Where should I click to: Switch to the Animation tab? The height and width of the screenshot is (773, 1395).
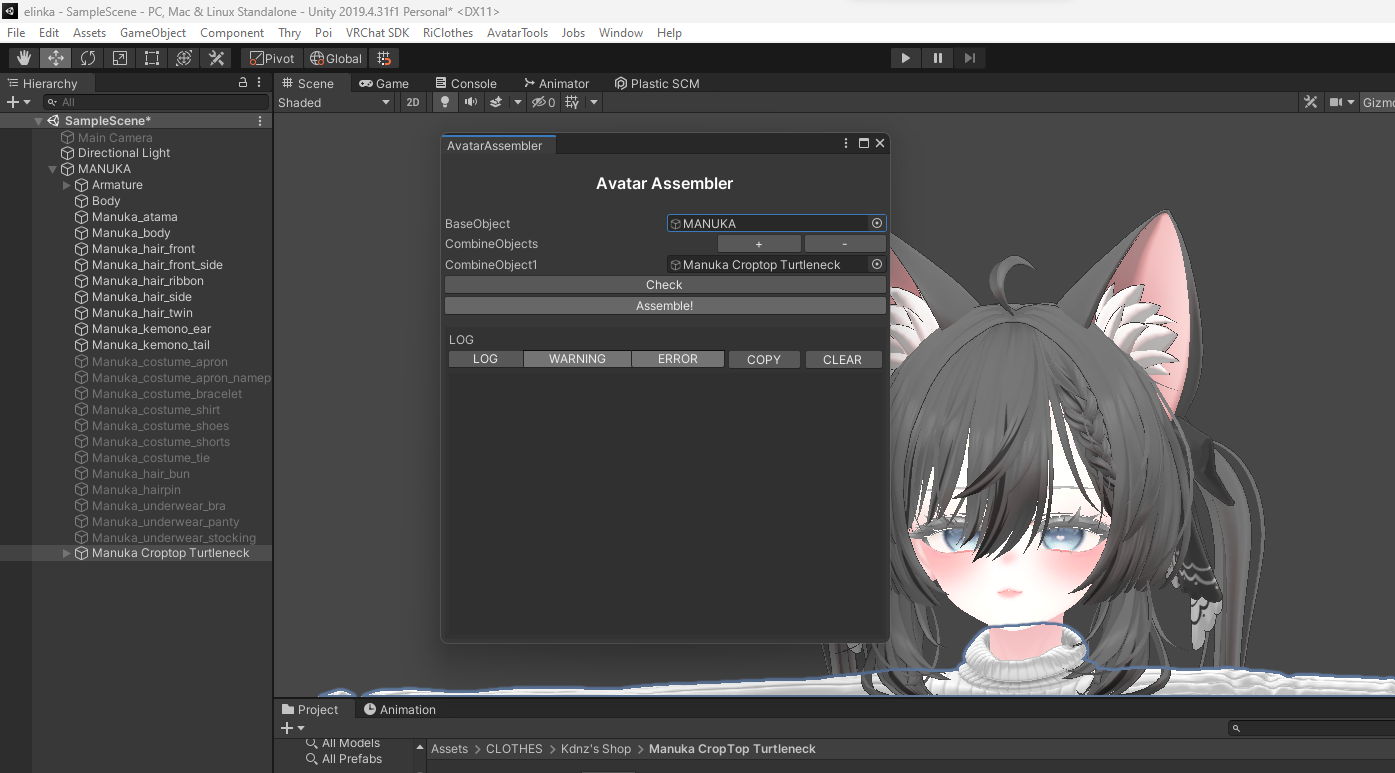tap(400, 709)
